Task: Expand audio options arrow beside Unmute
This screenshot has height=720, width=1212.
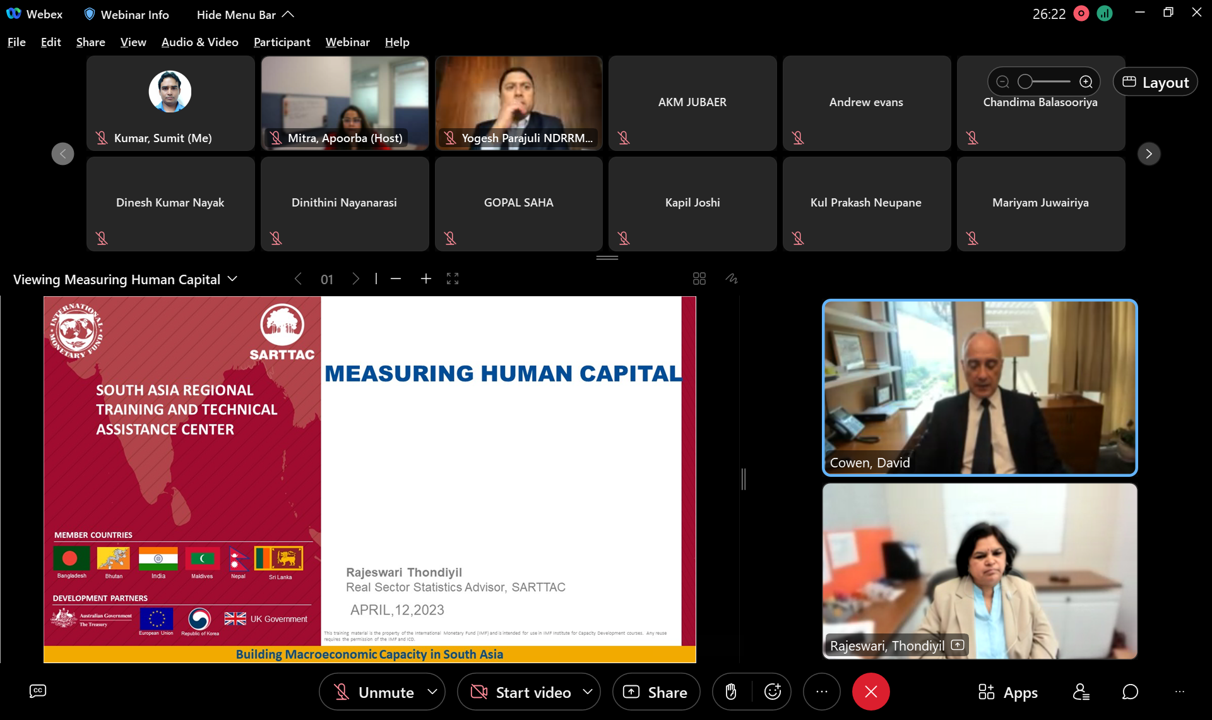Action: pyautogui.click(x=433, y=692)
